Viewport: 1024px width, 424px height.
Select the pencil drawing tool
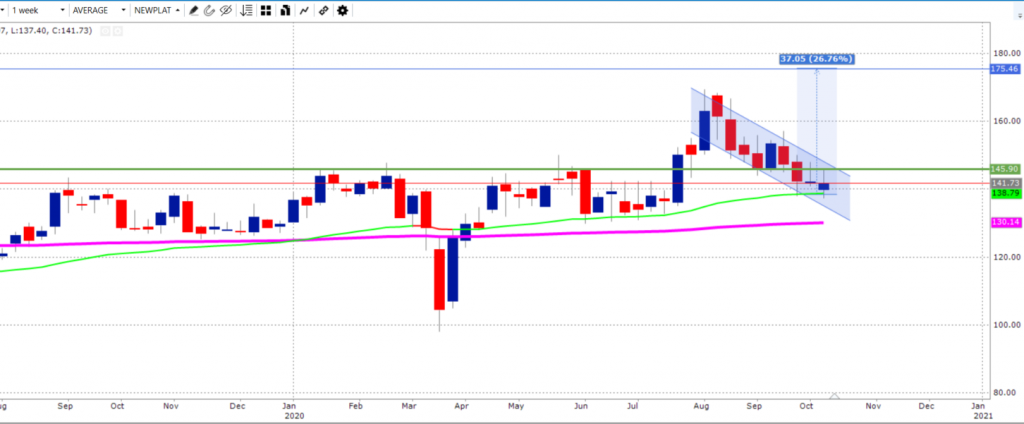[191, 11]
